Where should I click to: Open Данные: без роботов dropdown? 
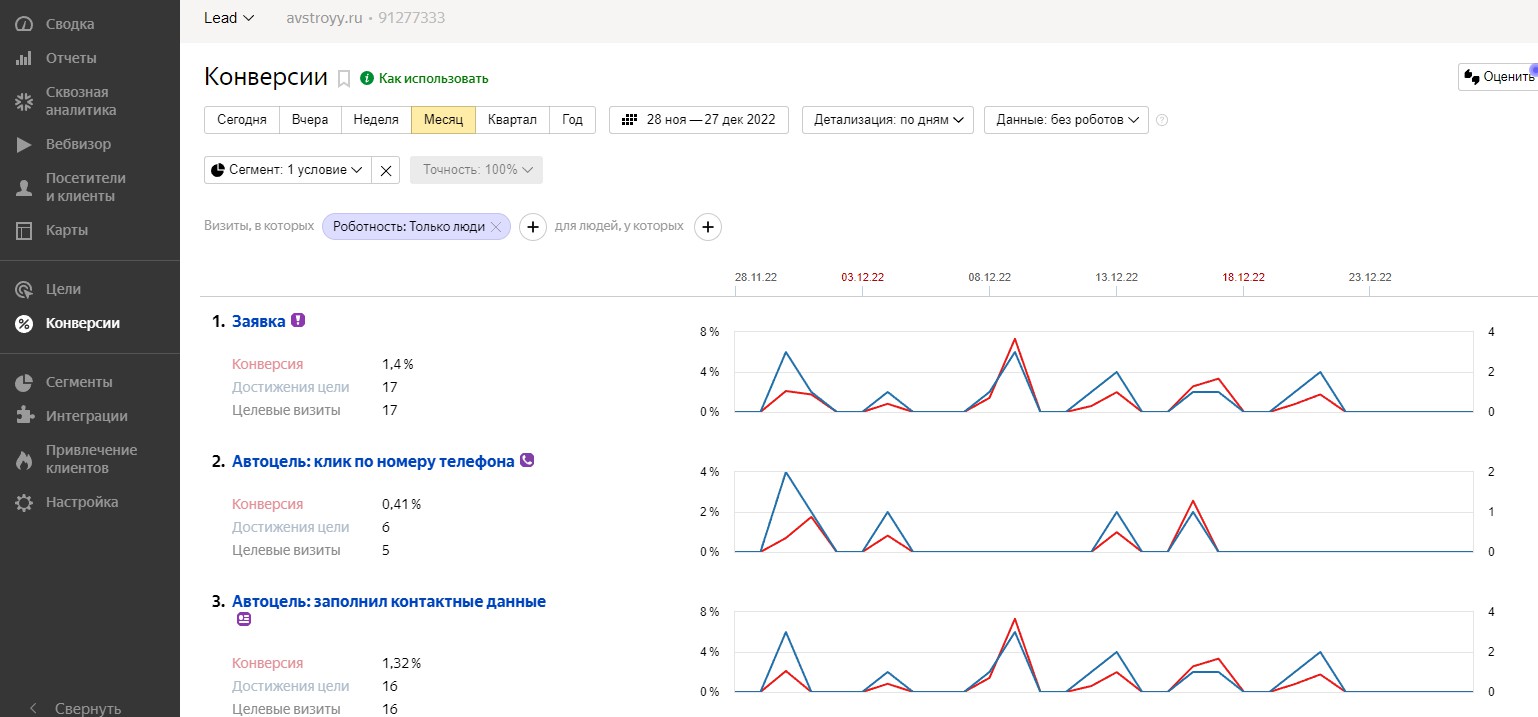1066,119
